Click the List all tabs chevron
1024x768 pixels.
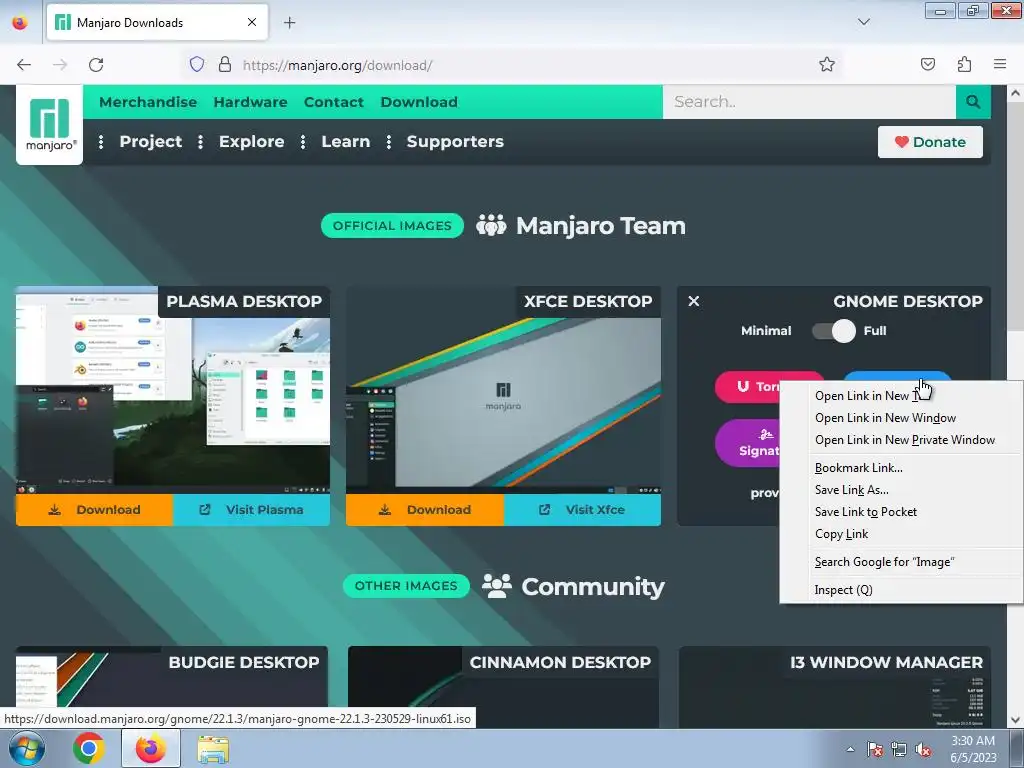[x=863, y=22]
